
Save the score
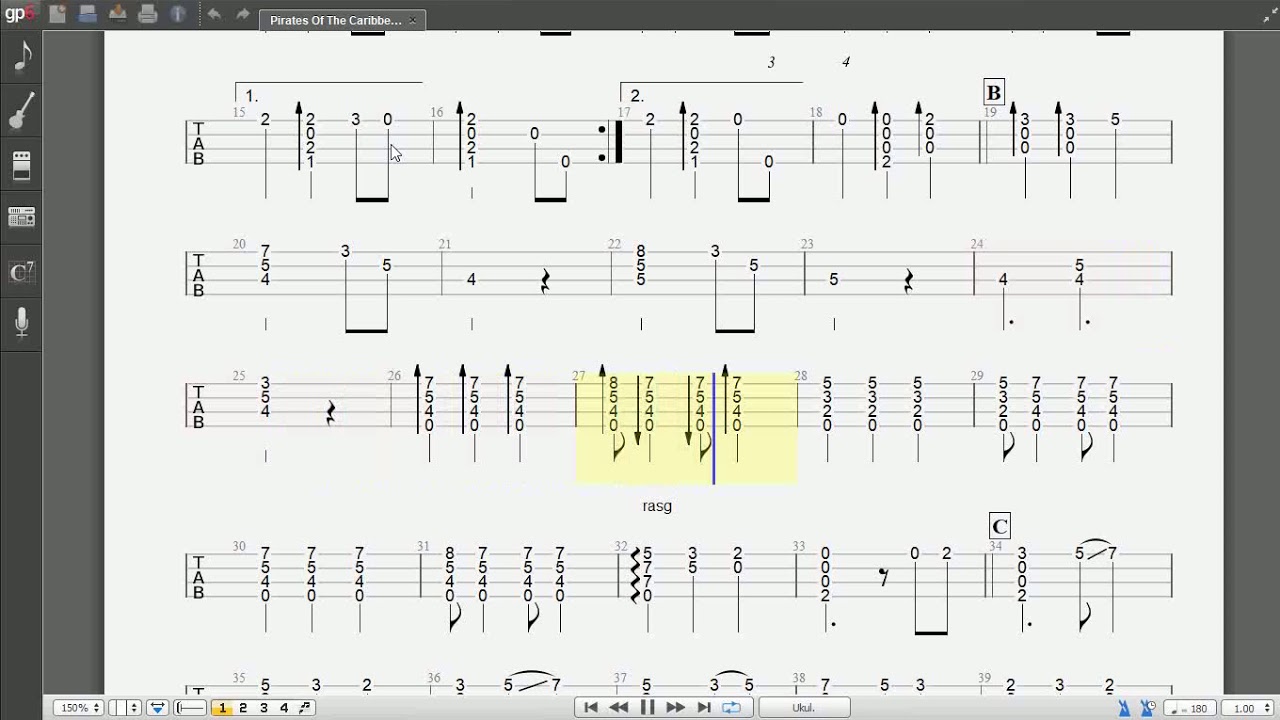pyautogui.click(x=118, y=14)
